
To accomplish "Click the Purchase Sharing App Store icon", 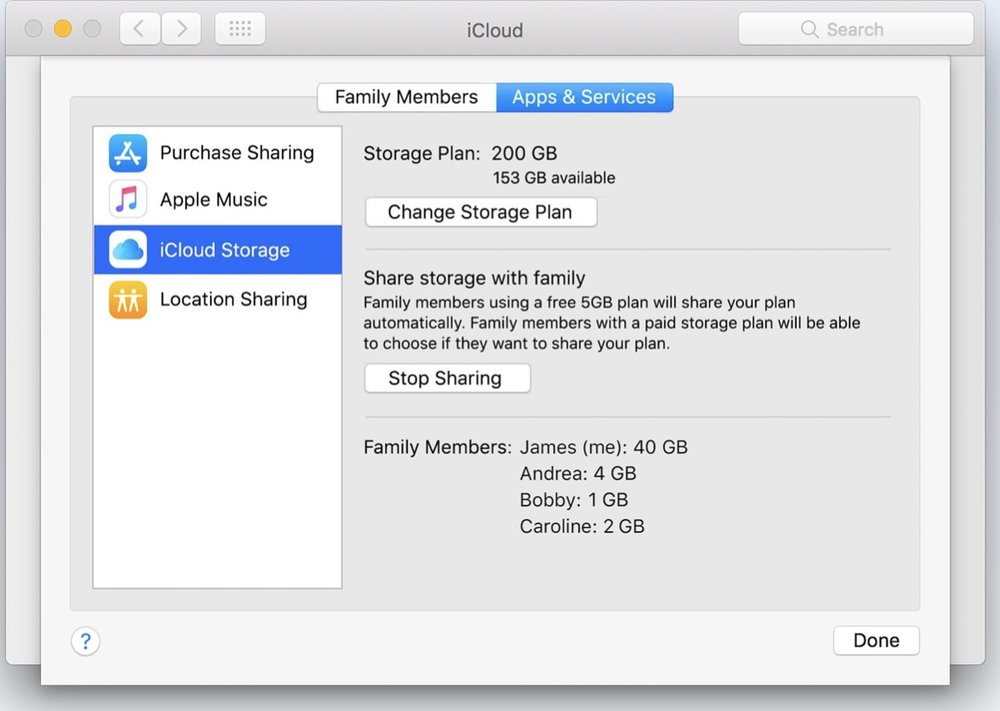I will [128, 153].
